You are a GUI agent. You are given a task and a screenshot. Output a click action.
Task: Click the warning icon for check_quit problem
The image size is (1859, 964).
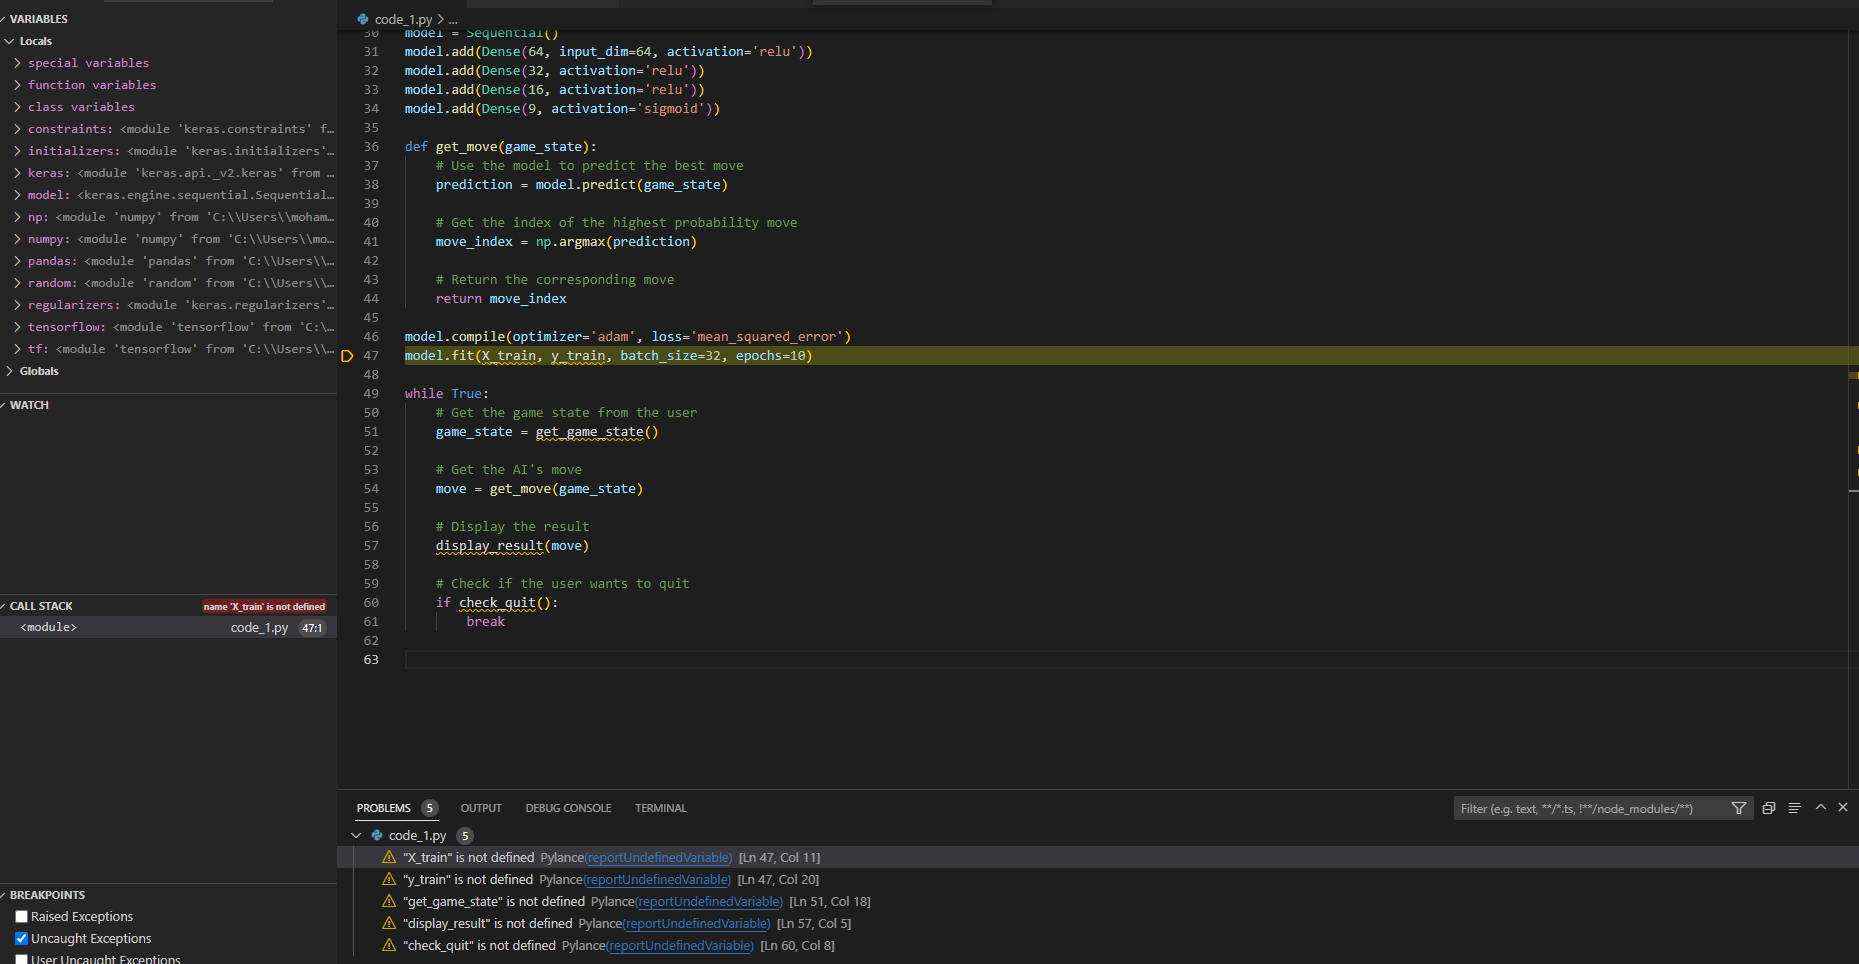click(x=389, y=945)
